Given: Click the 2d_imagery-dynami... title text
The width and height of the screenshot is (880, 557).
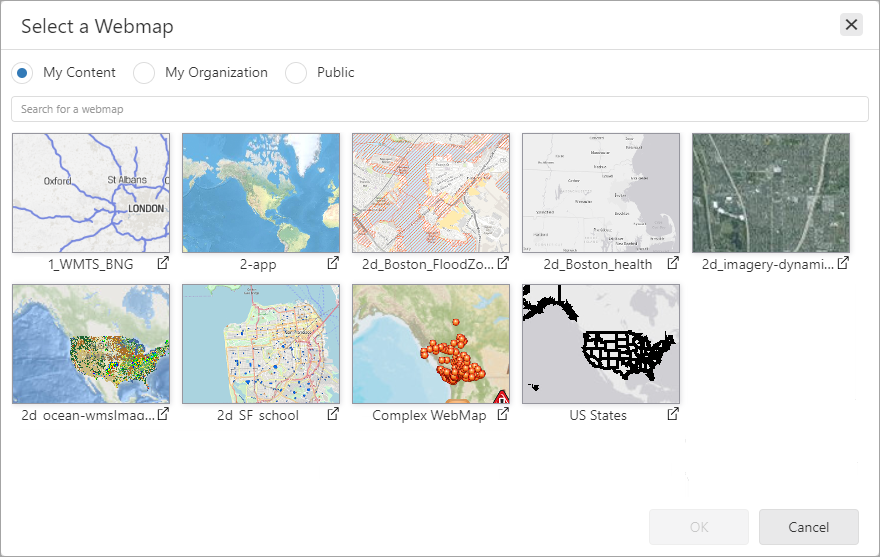Looking at the screenshot, I should [768, 264].
